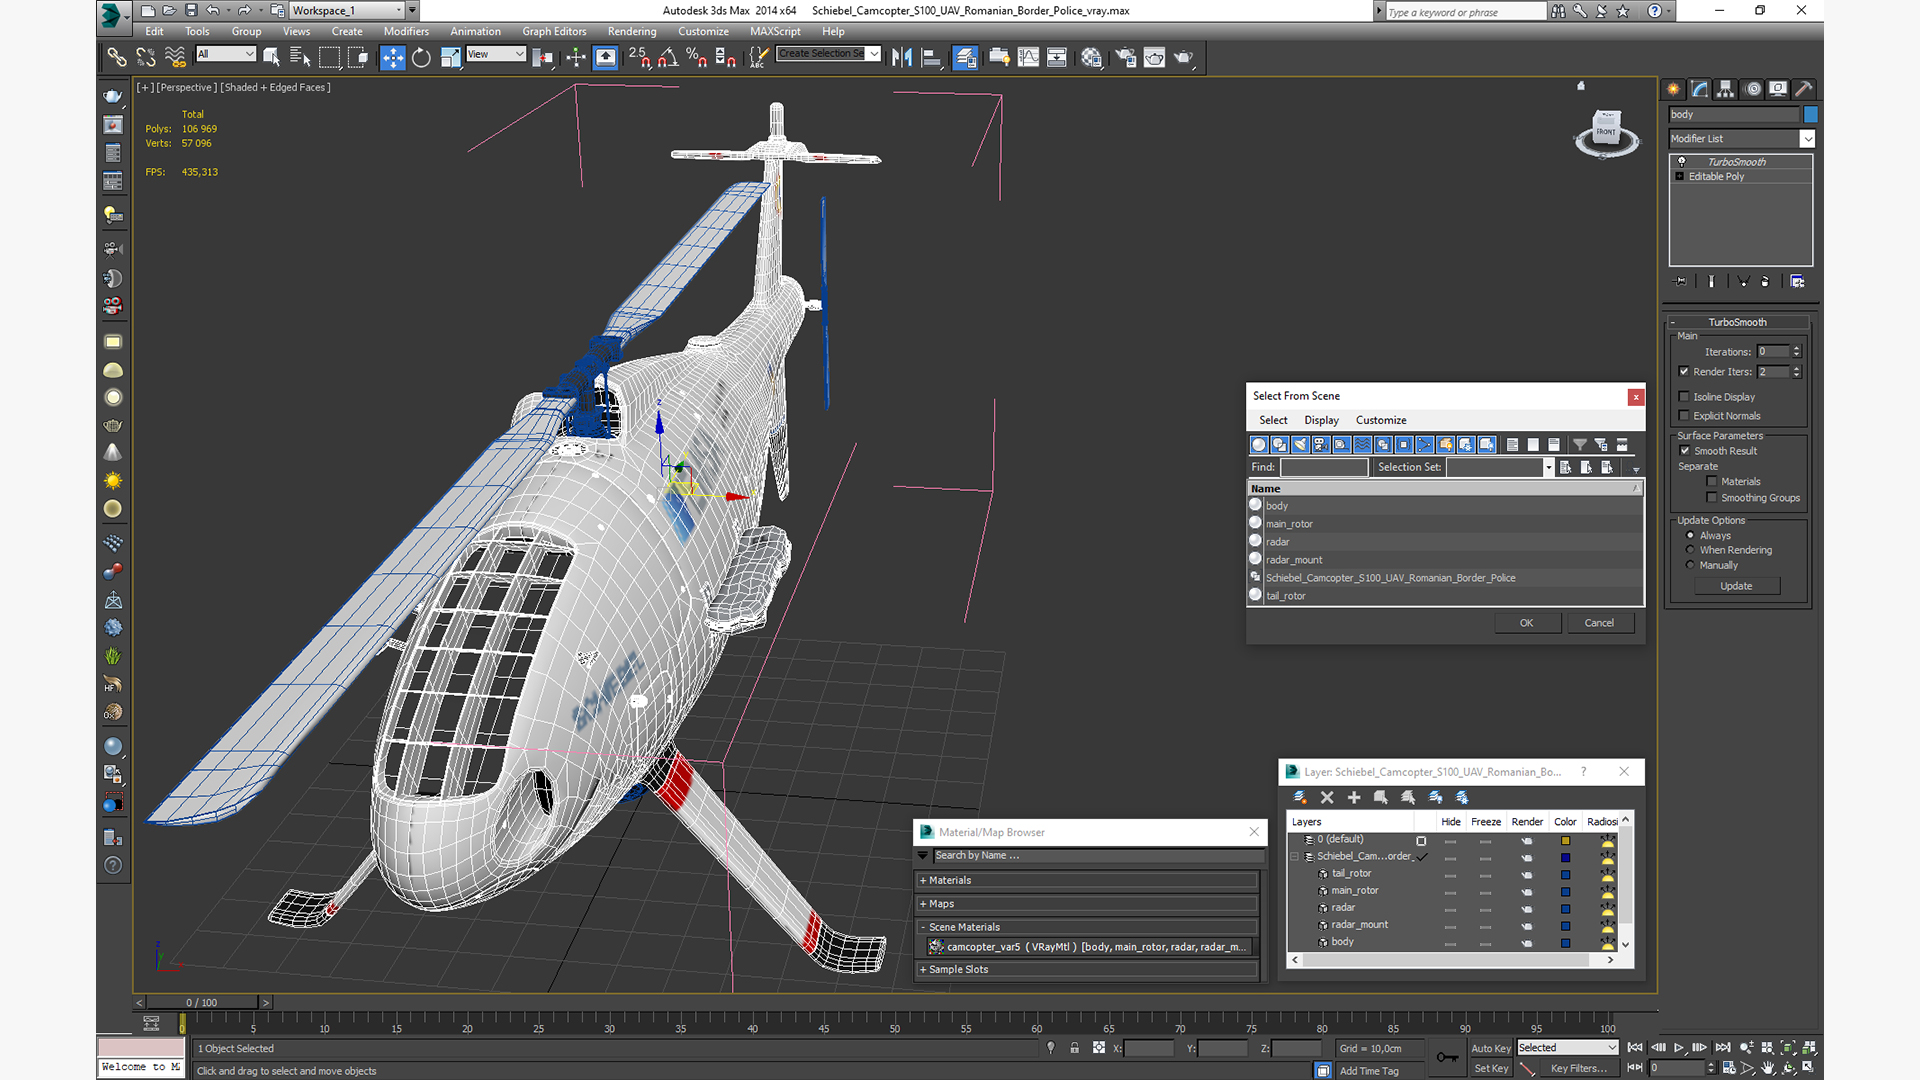Collapse Schiebel_Cam layer tree in Layer dialog

click(x=1295, y=857)
